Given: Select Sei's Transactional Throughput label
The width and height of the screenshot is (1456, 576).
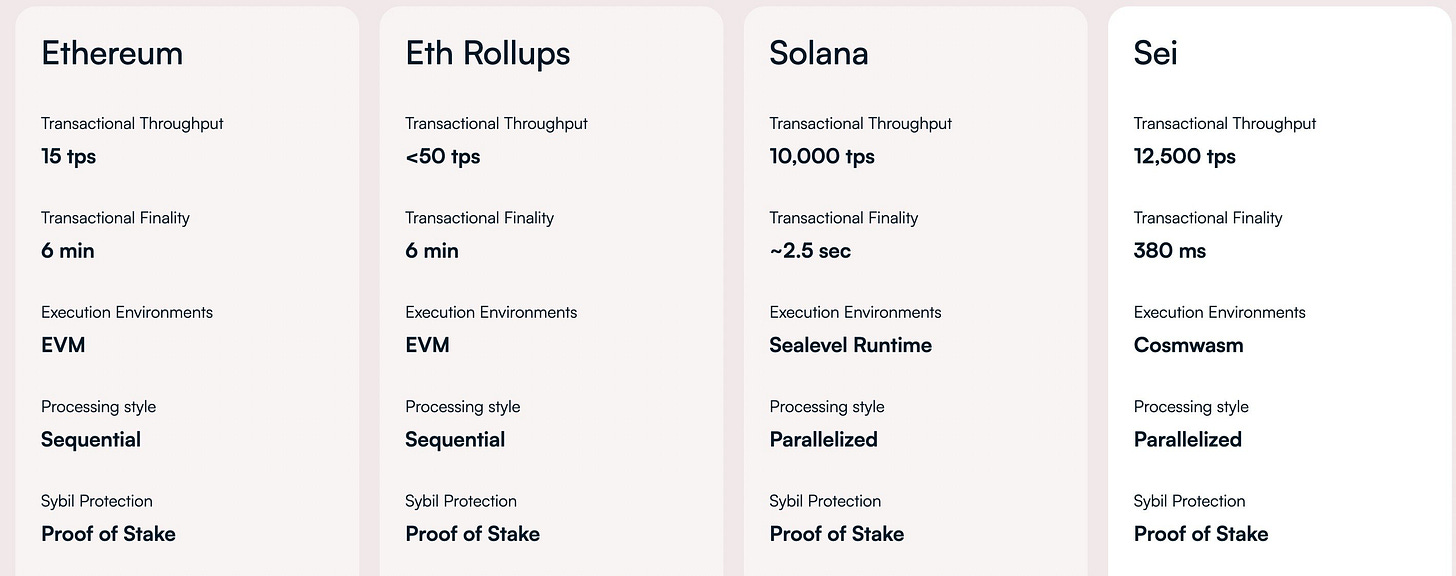Looking at the screenshot, I should tap(1225, 124).
